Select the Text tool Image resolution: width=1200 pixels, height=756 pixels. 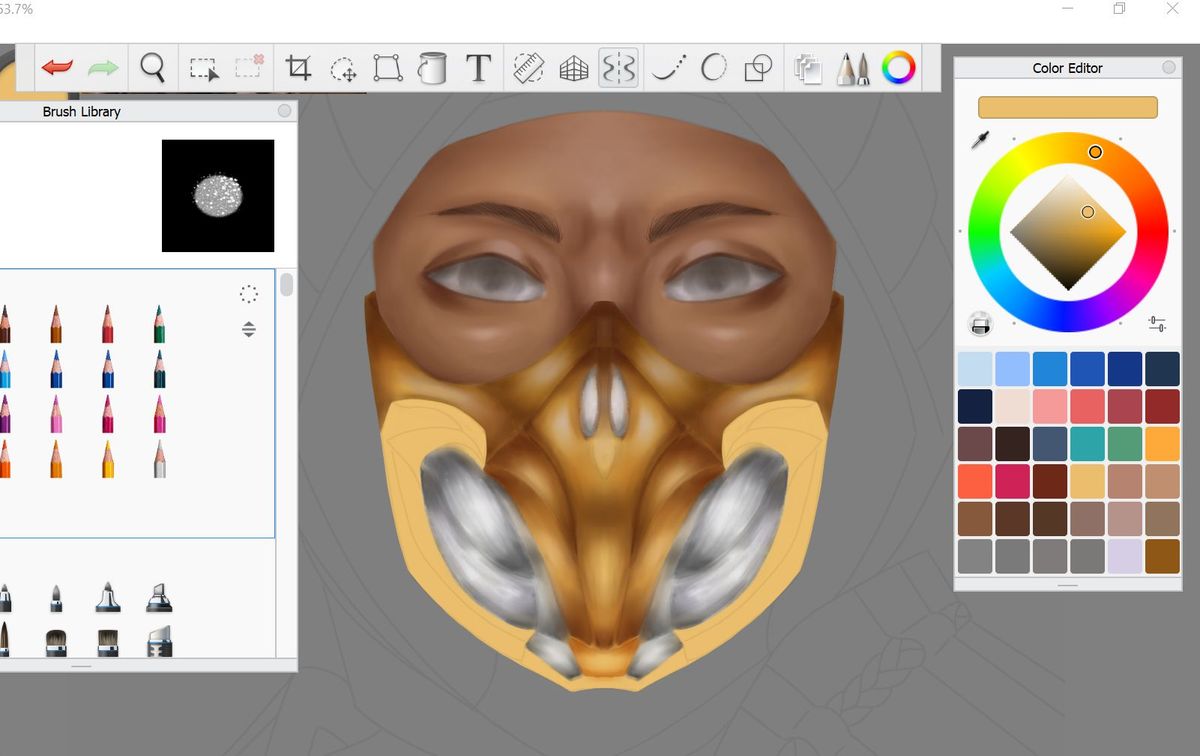tap(479, 68)
